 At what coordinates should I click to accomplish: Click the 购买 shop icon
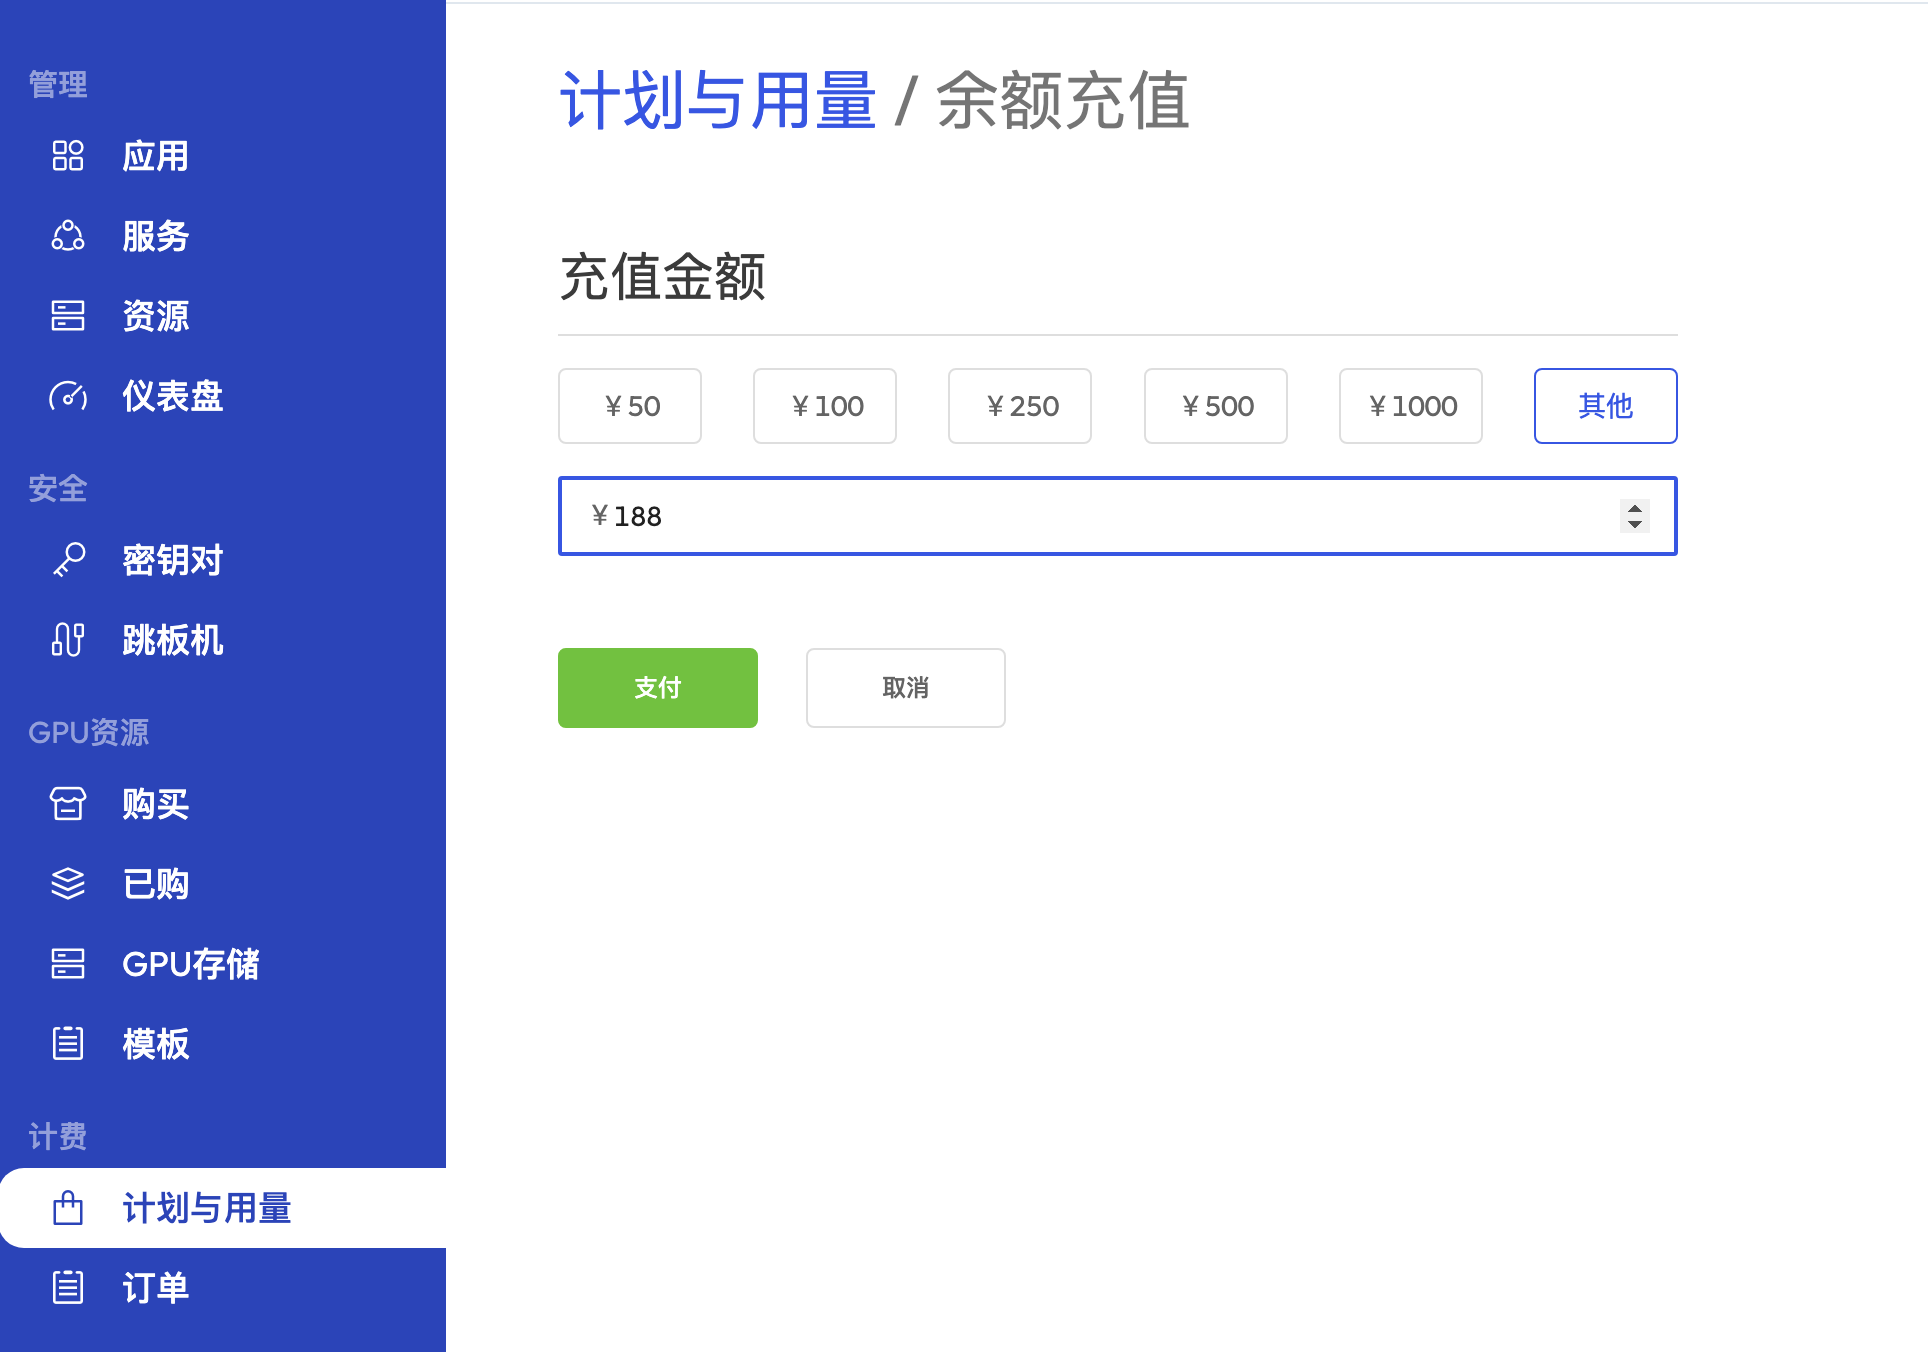[68, 804]
